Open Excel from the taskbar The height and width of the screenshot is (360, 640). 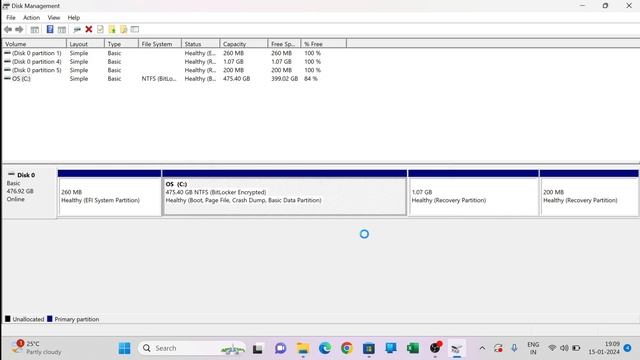point(413,349)
